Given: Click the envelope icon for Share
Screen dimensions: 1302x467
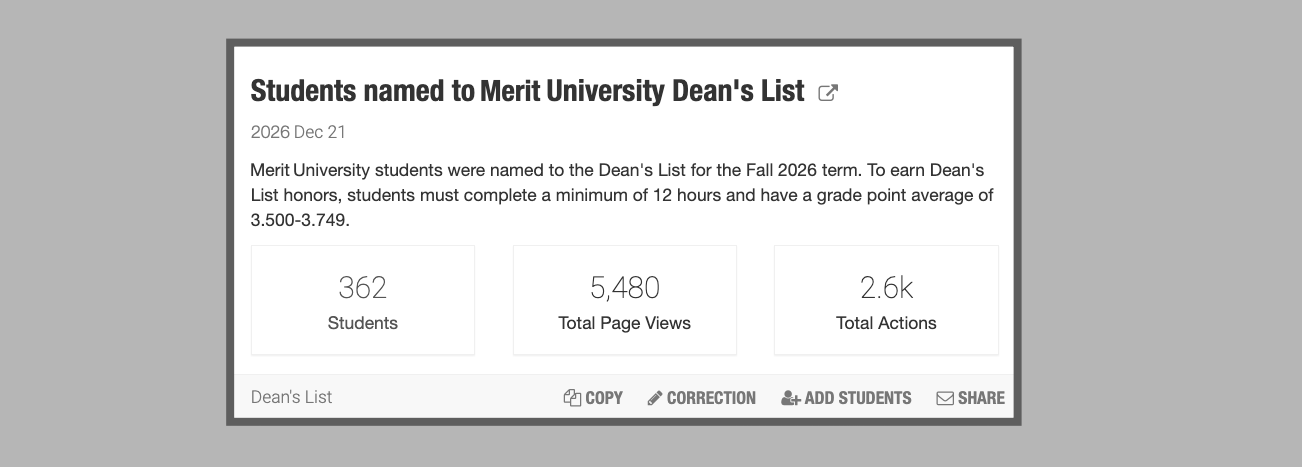Looking at the screenshot, I should coord(945,398).
